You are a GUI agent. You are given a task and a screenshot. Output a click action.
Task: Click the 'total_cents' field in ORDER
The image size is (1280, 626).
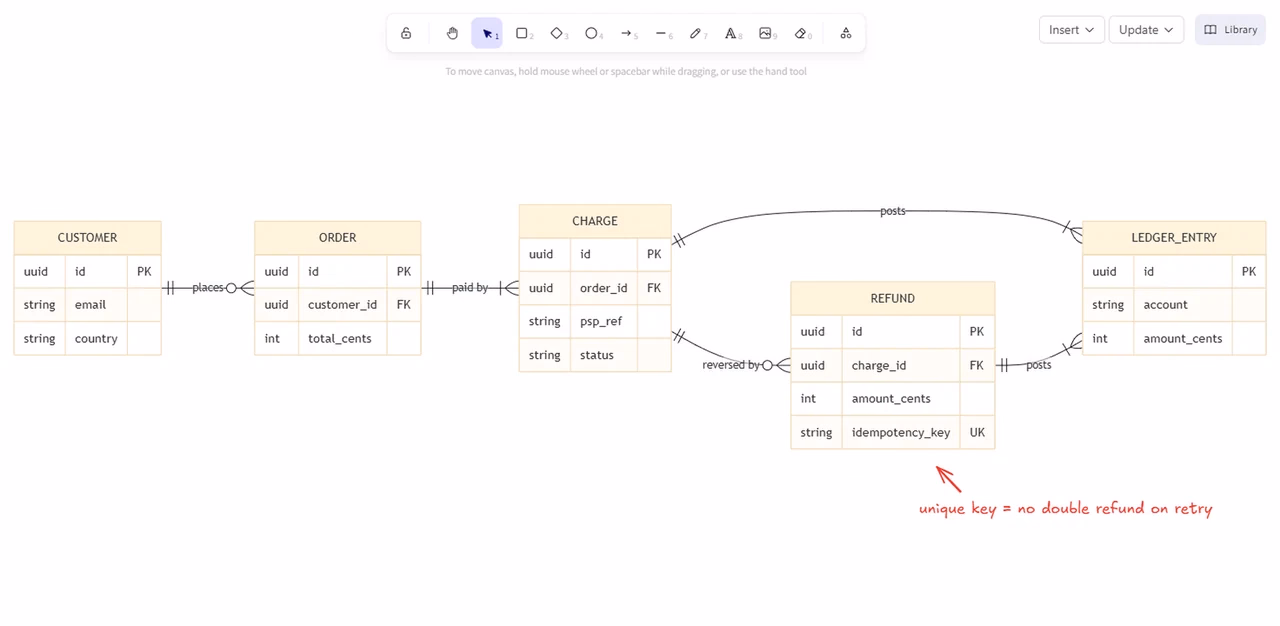coord(340,339)
